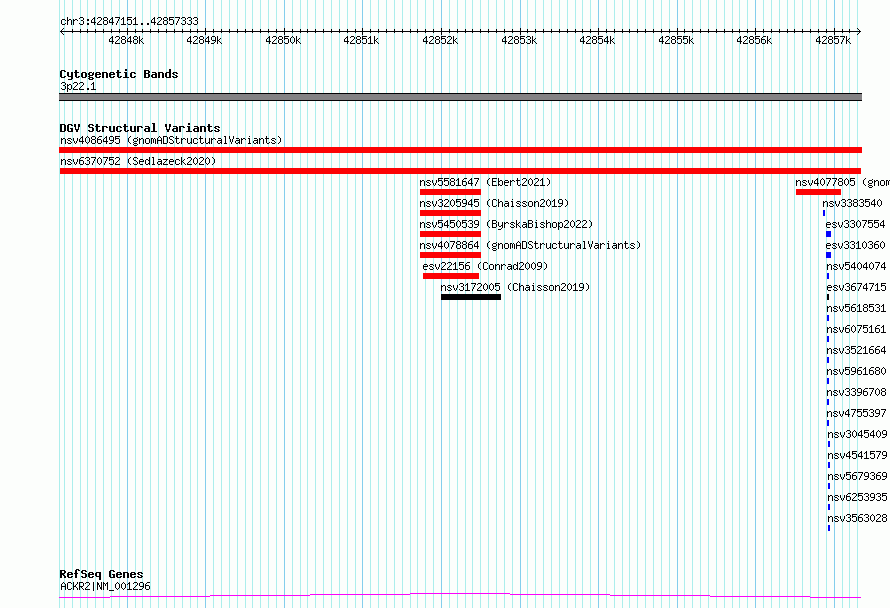Open variant esv22156 (Conrad2009)
The width and height of the screenshot is (890, 608).
point(485,266)
